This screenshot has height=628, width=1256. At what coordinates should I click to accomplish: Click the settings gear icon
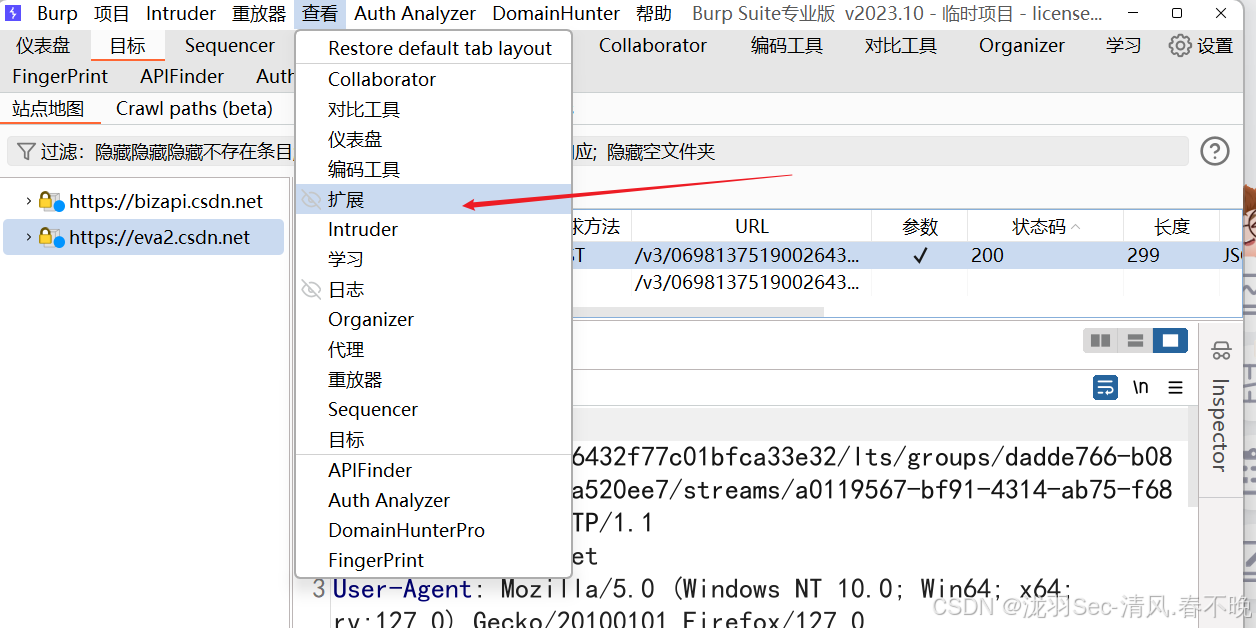(x=1180, y=46)
